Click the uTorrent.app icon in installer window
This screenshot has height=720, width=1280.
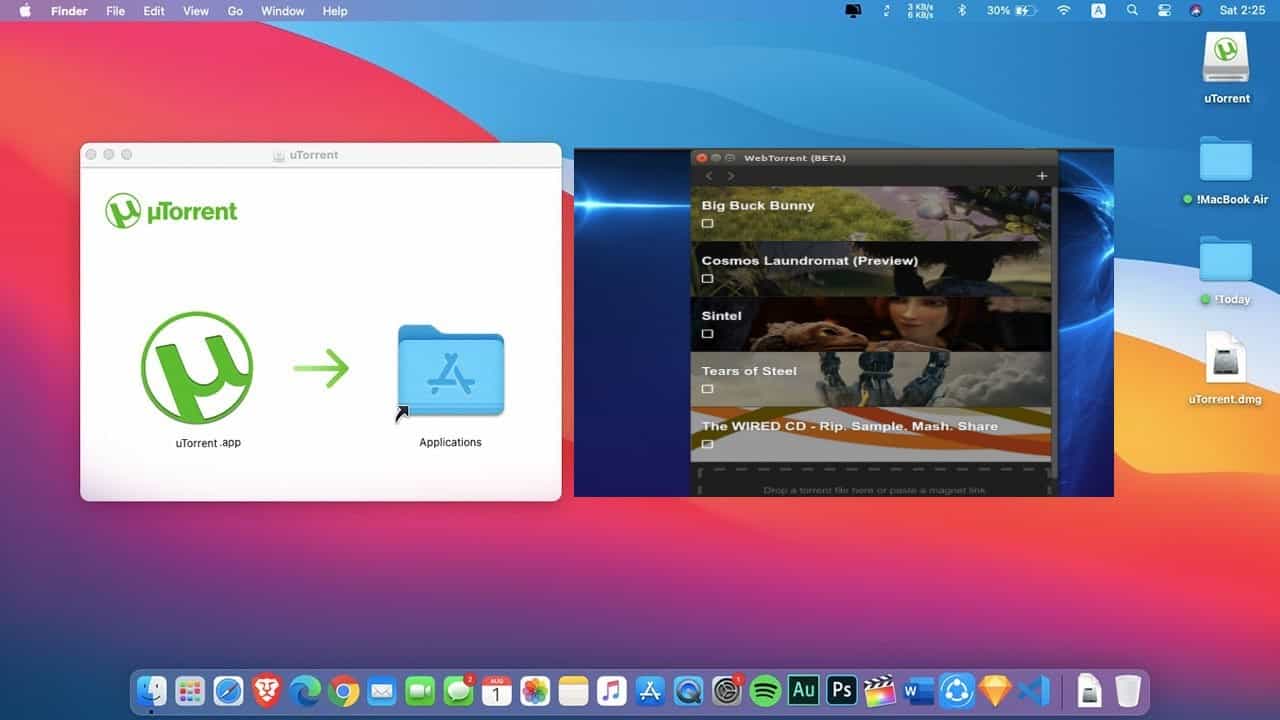coord(197,367)
